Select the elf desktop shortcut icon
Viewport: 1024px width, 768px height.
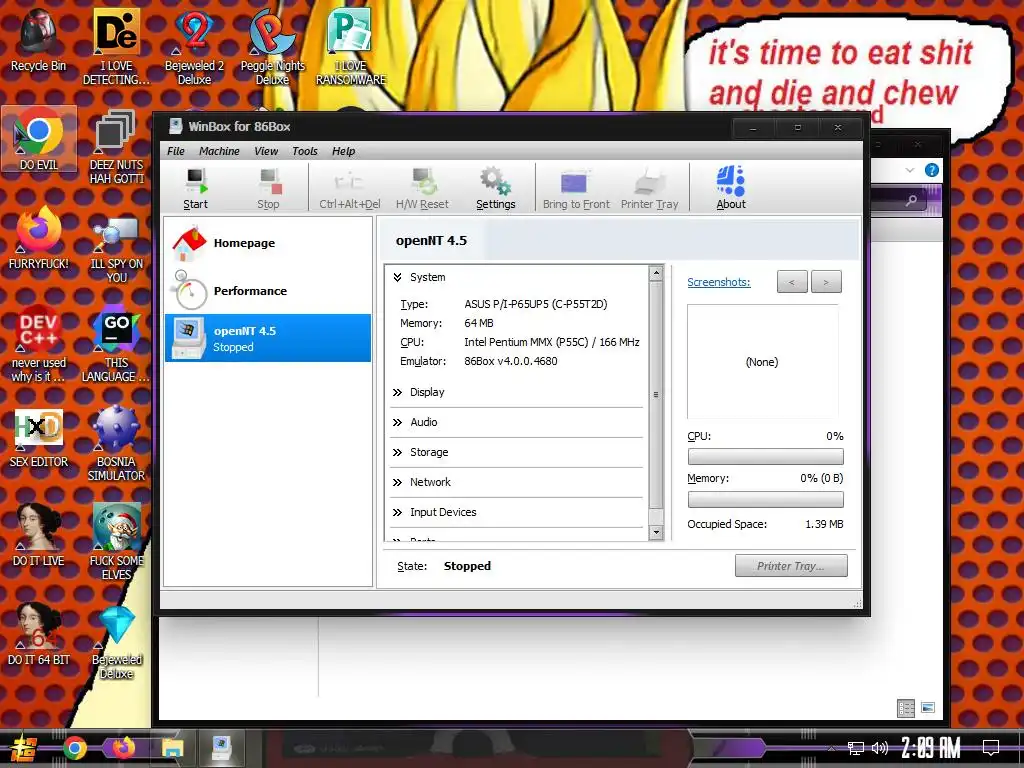pos(116,541)
